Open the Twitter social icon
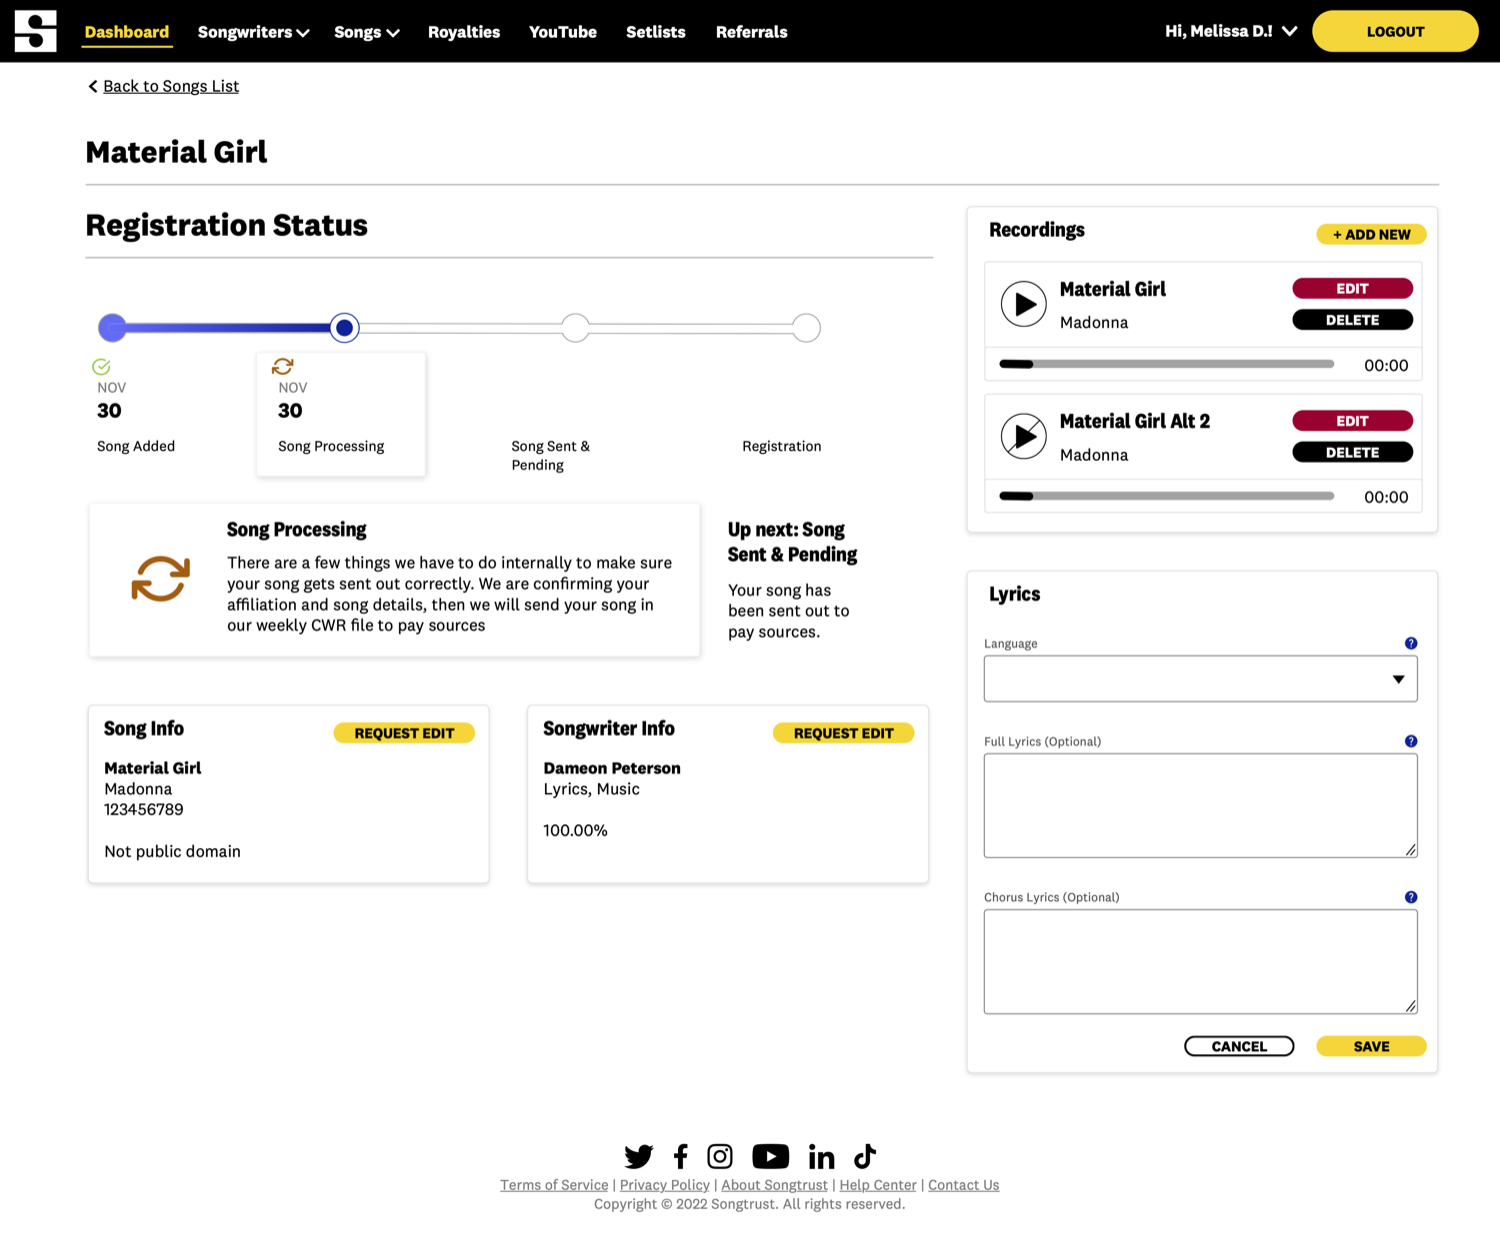This screenshot has height=1243, width=1500. [x=638, y=1157]
